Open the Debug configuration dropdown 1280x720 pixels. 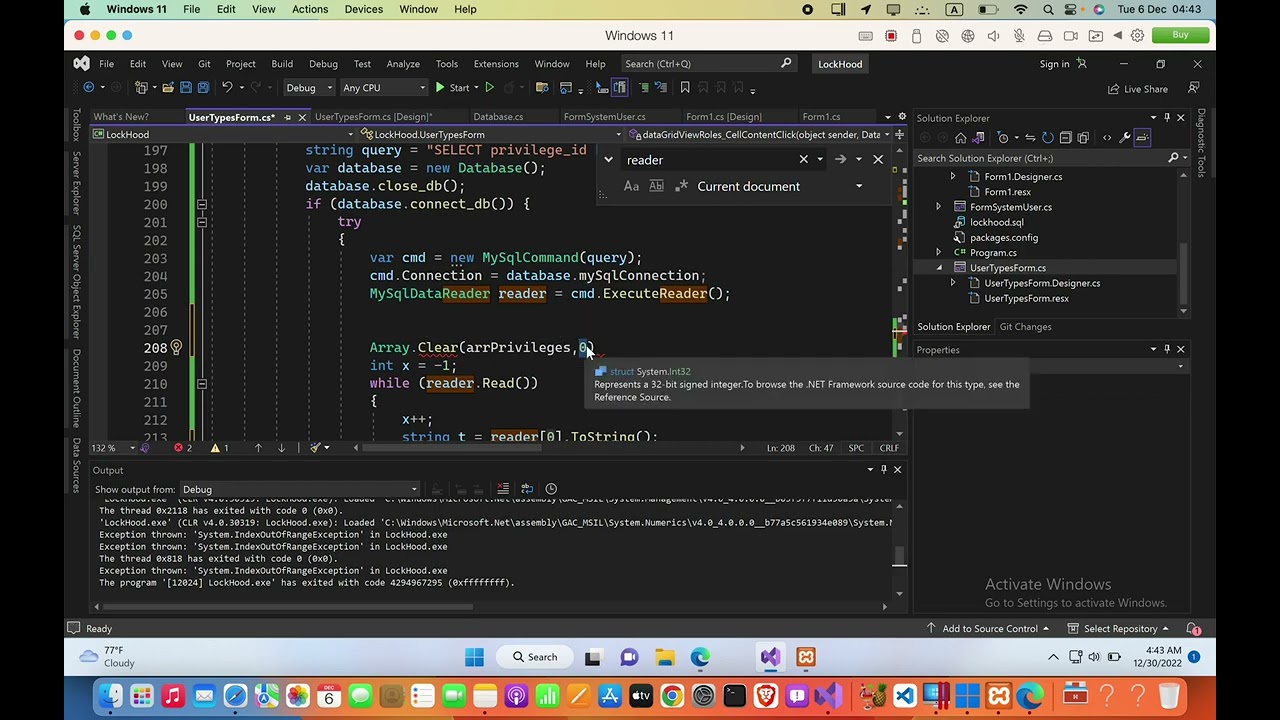tap(309, 88)
